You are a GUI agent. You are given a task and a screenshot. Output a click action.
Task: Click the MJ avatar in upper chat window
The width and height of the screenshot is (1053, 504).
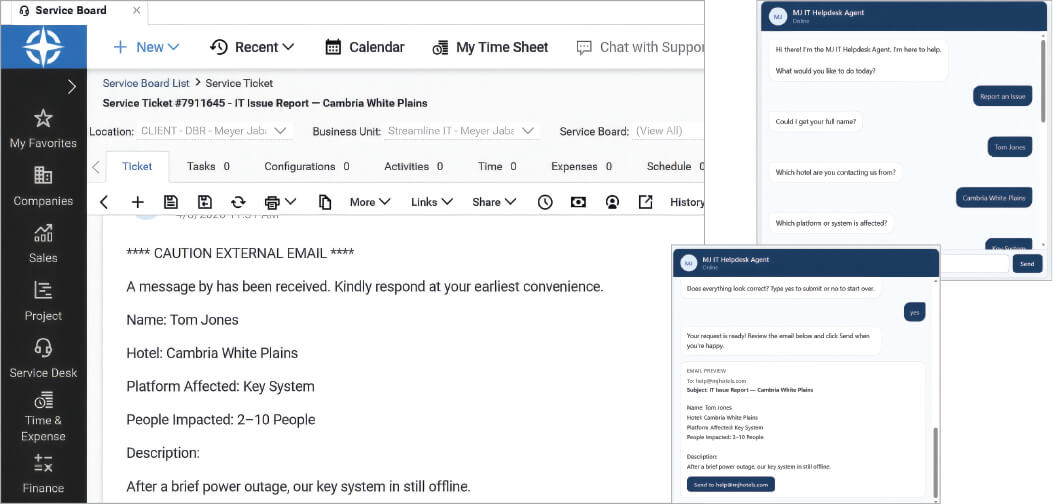778,16
